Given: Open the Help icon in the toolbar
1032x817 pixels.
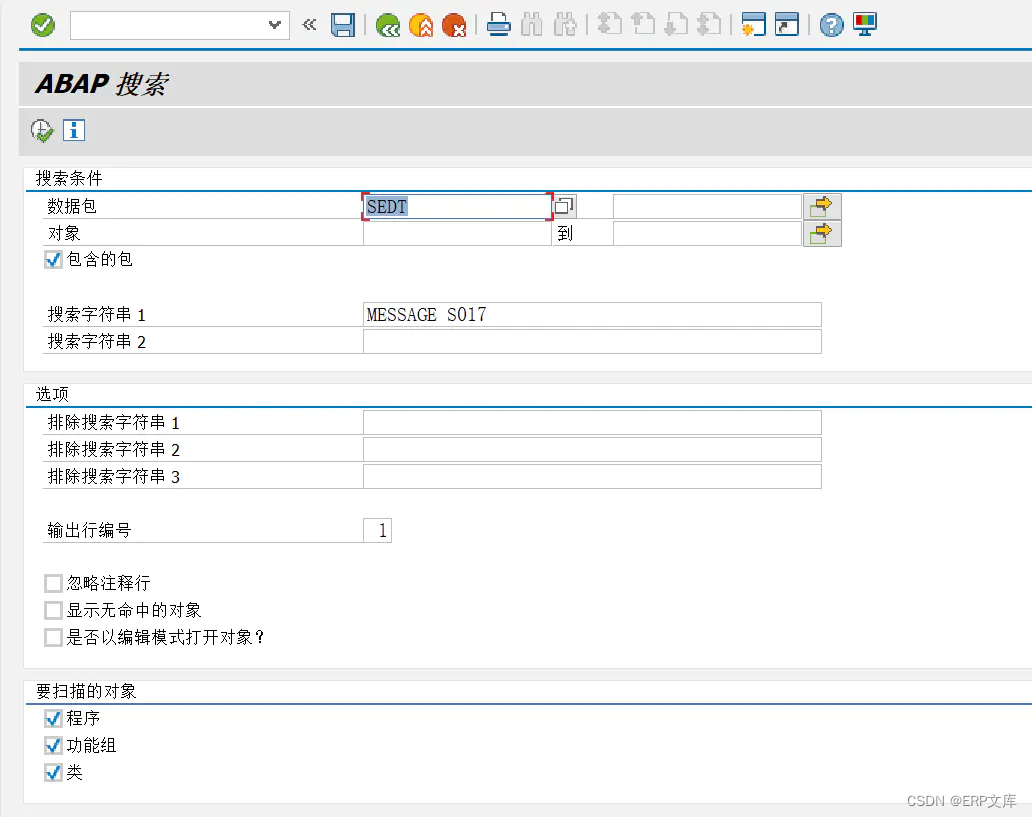Looking at the screenshot, I should (831, 25).
